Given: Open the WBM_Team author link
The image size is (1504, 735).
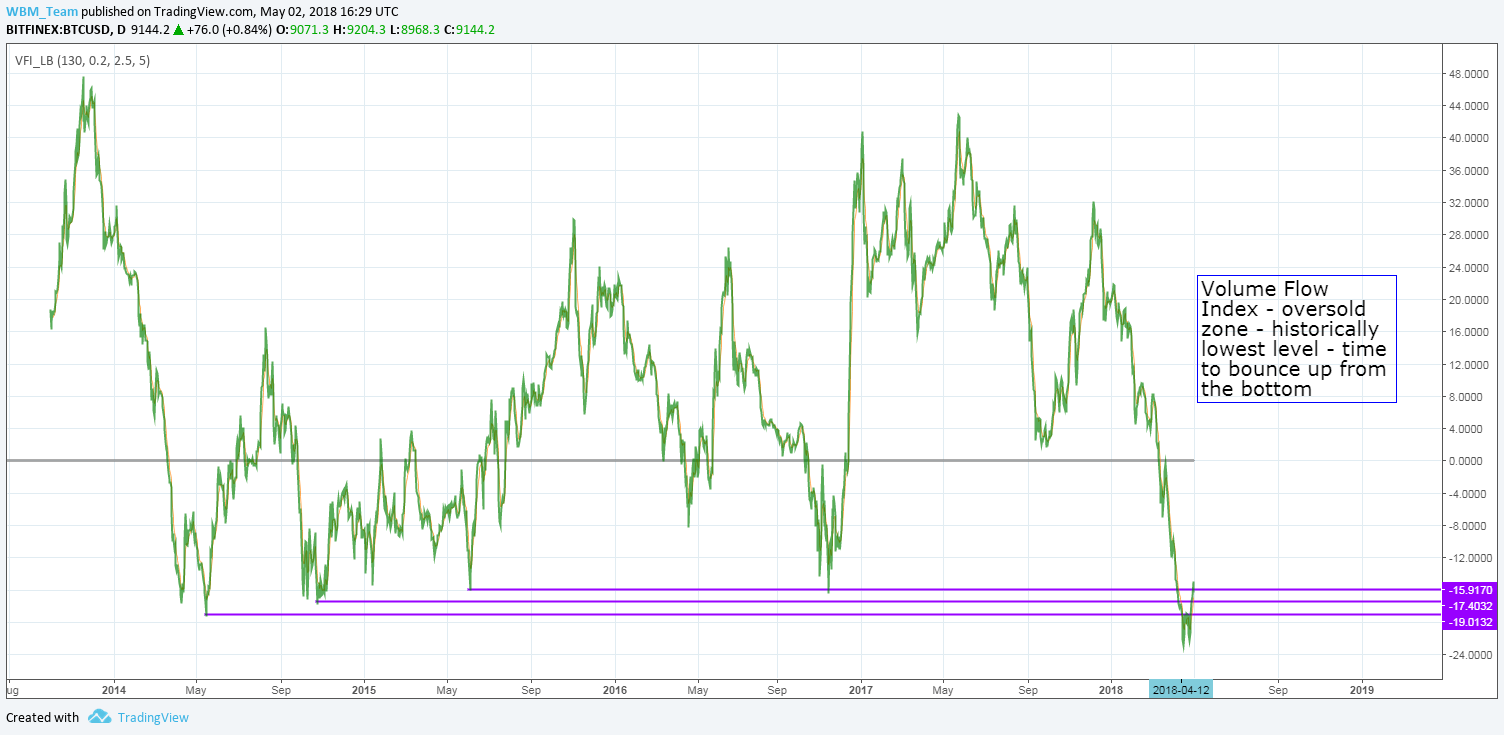Looking at the screenshot, I should pyautogui.click(x=42, y=11).
